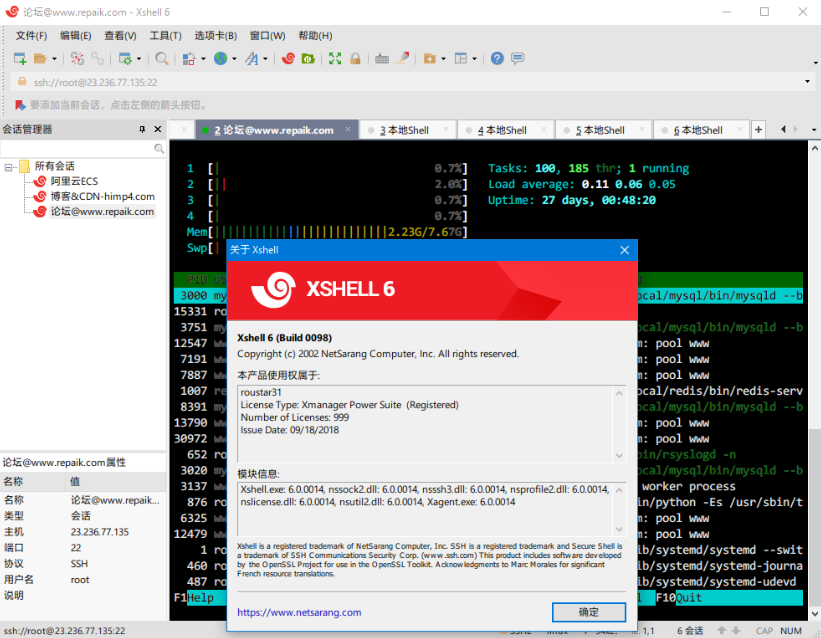The height and width of the screenshot is (638, 821).
Task: Click the host value 23.236.77.135
Action: pos(99,532)
